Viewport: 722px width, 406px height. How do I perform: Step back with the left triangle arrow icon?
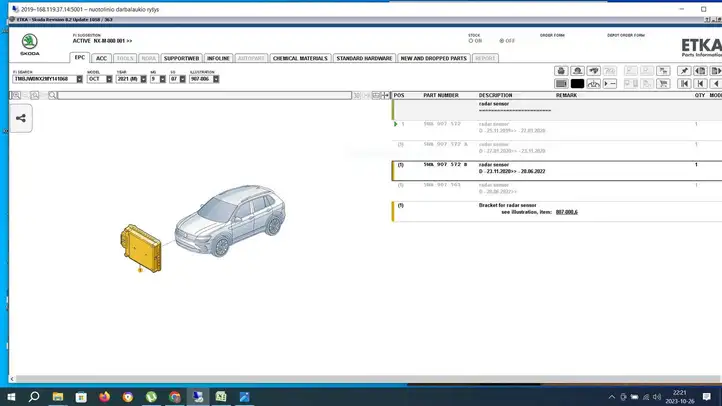716,84
